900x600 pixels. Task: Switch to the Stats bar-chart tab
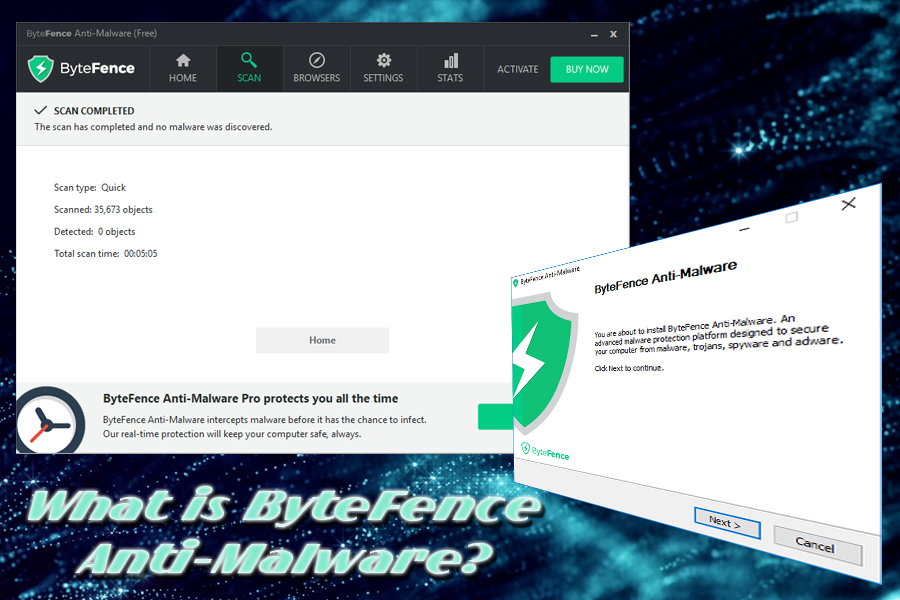451,69
